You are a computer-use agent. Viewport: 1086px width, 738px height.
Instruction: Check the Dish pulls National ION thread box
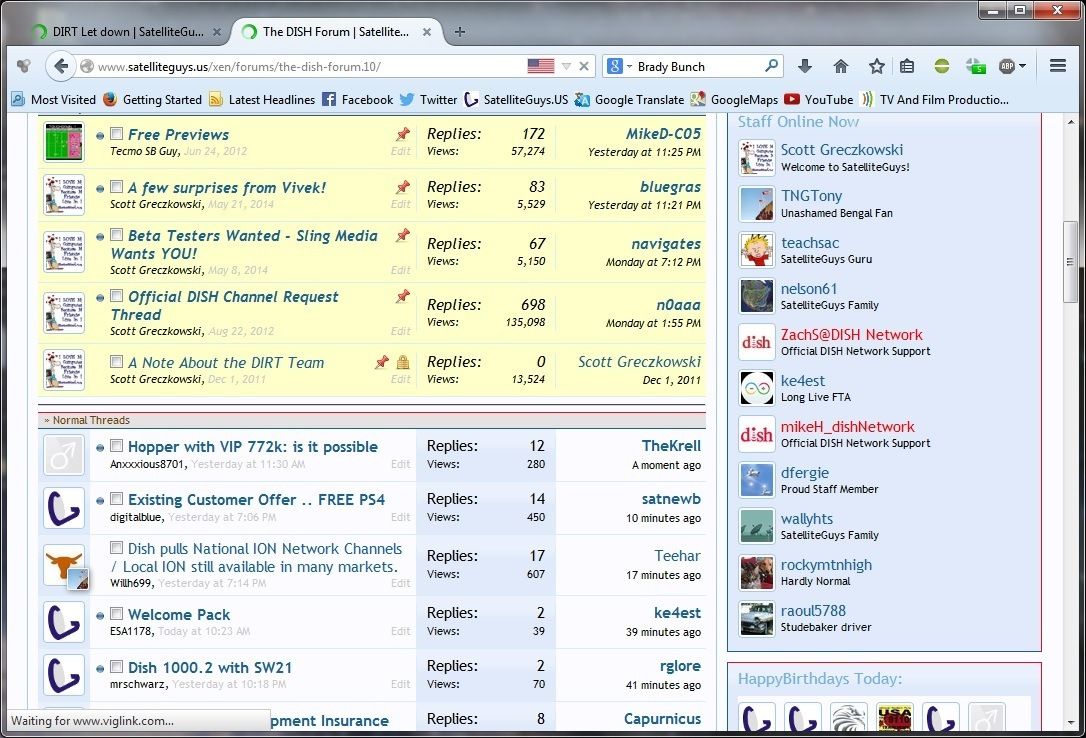pos(116,548)
